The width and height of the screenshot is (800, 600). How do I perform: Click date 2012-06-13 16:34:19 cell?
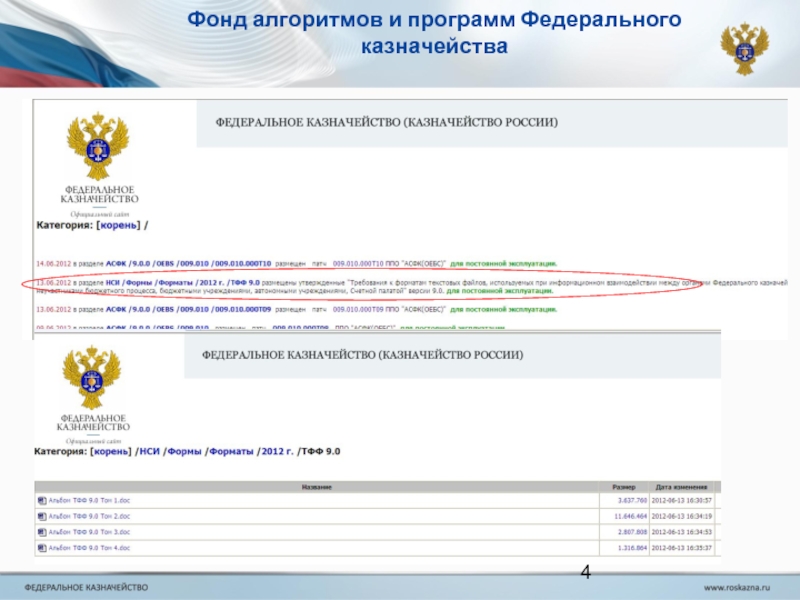pyautogui.click(x=682, y=516)
